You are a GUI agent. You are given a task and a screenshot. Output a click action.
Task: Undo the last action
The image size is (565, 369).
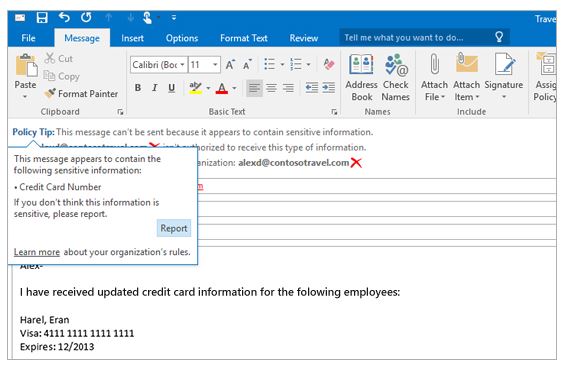click(x=64, y=17)
